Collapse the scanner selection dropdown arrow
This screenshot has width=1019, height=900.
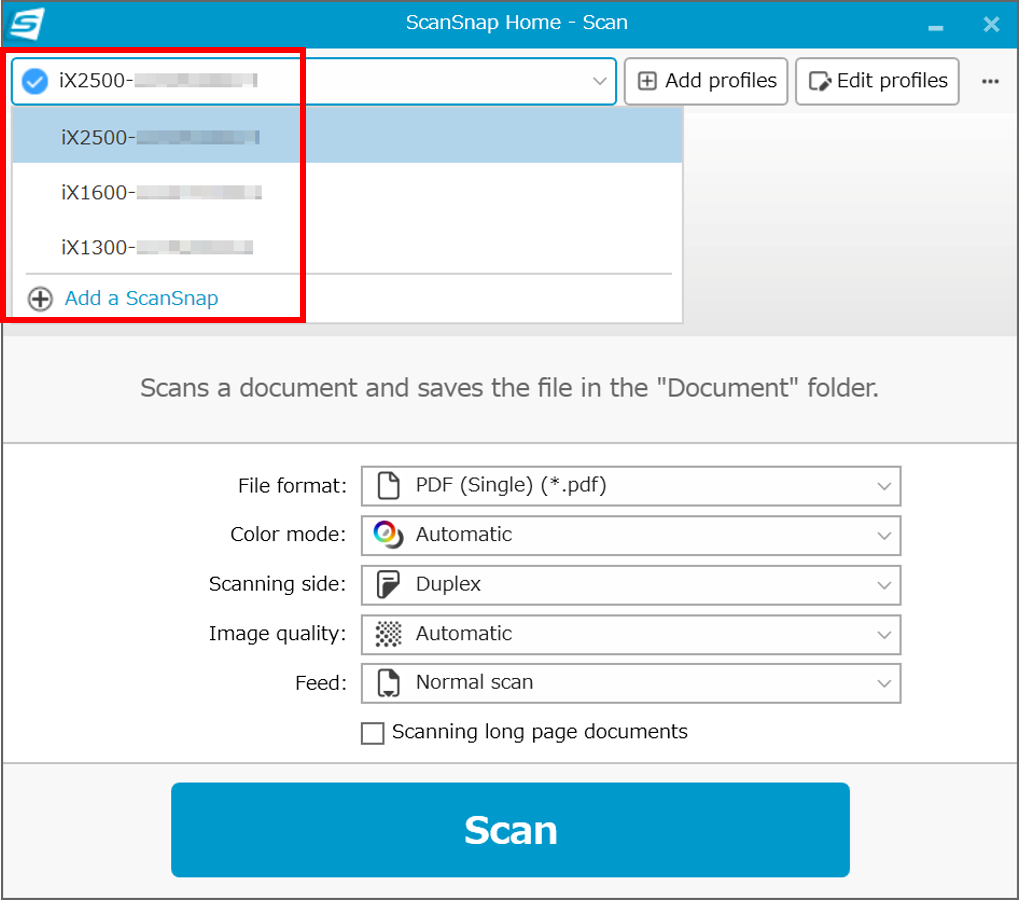tap(599, 81)
